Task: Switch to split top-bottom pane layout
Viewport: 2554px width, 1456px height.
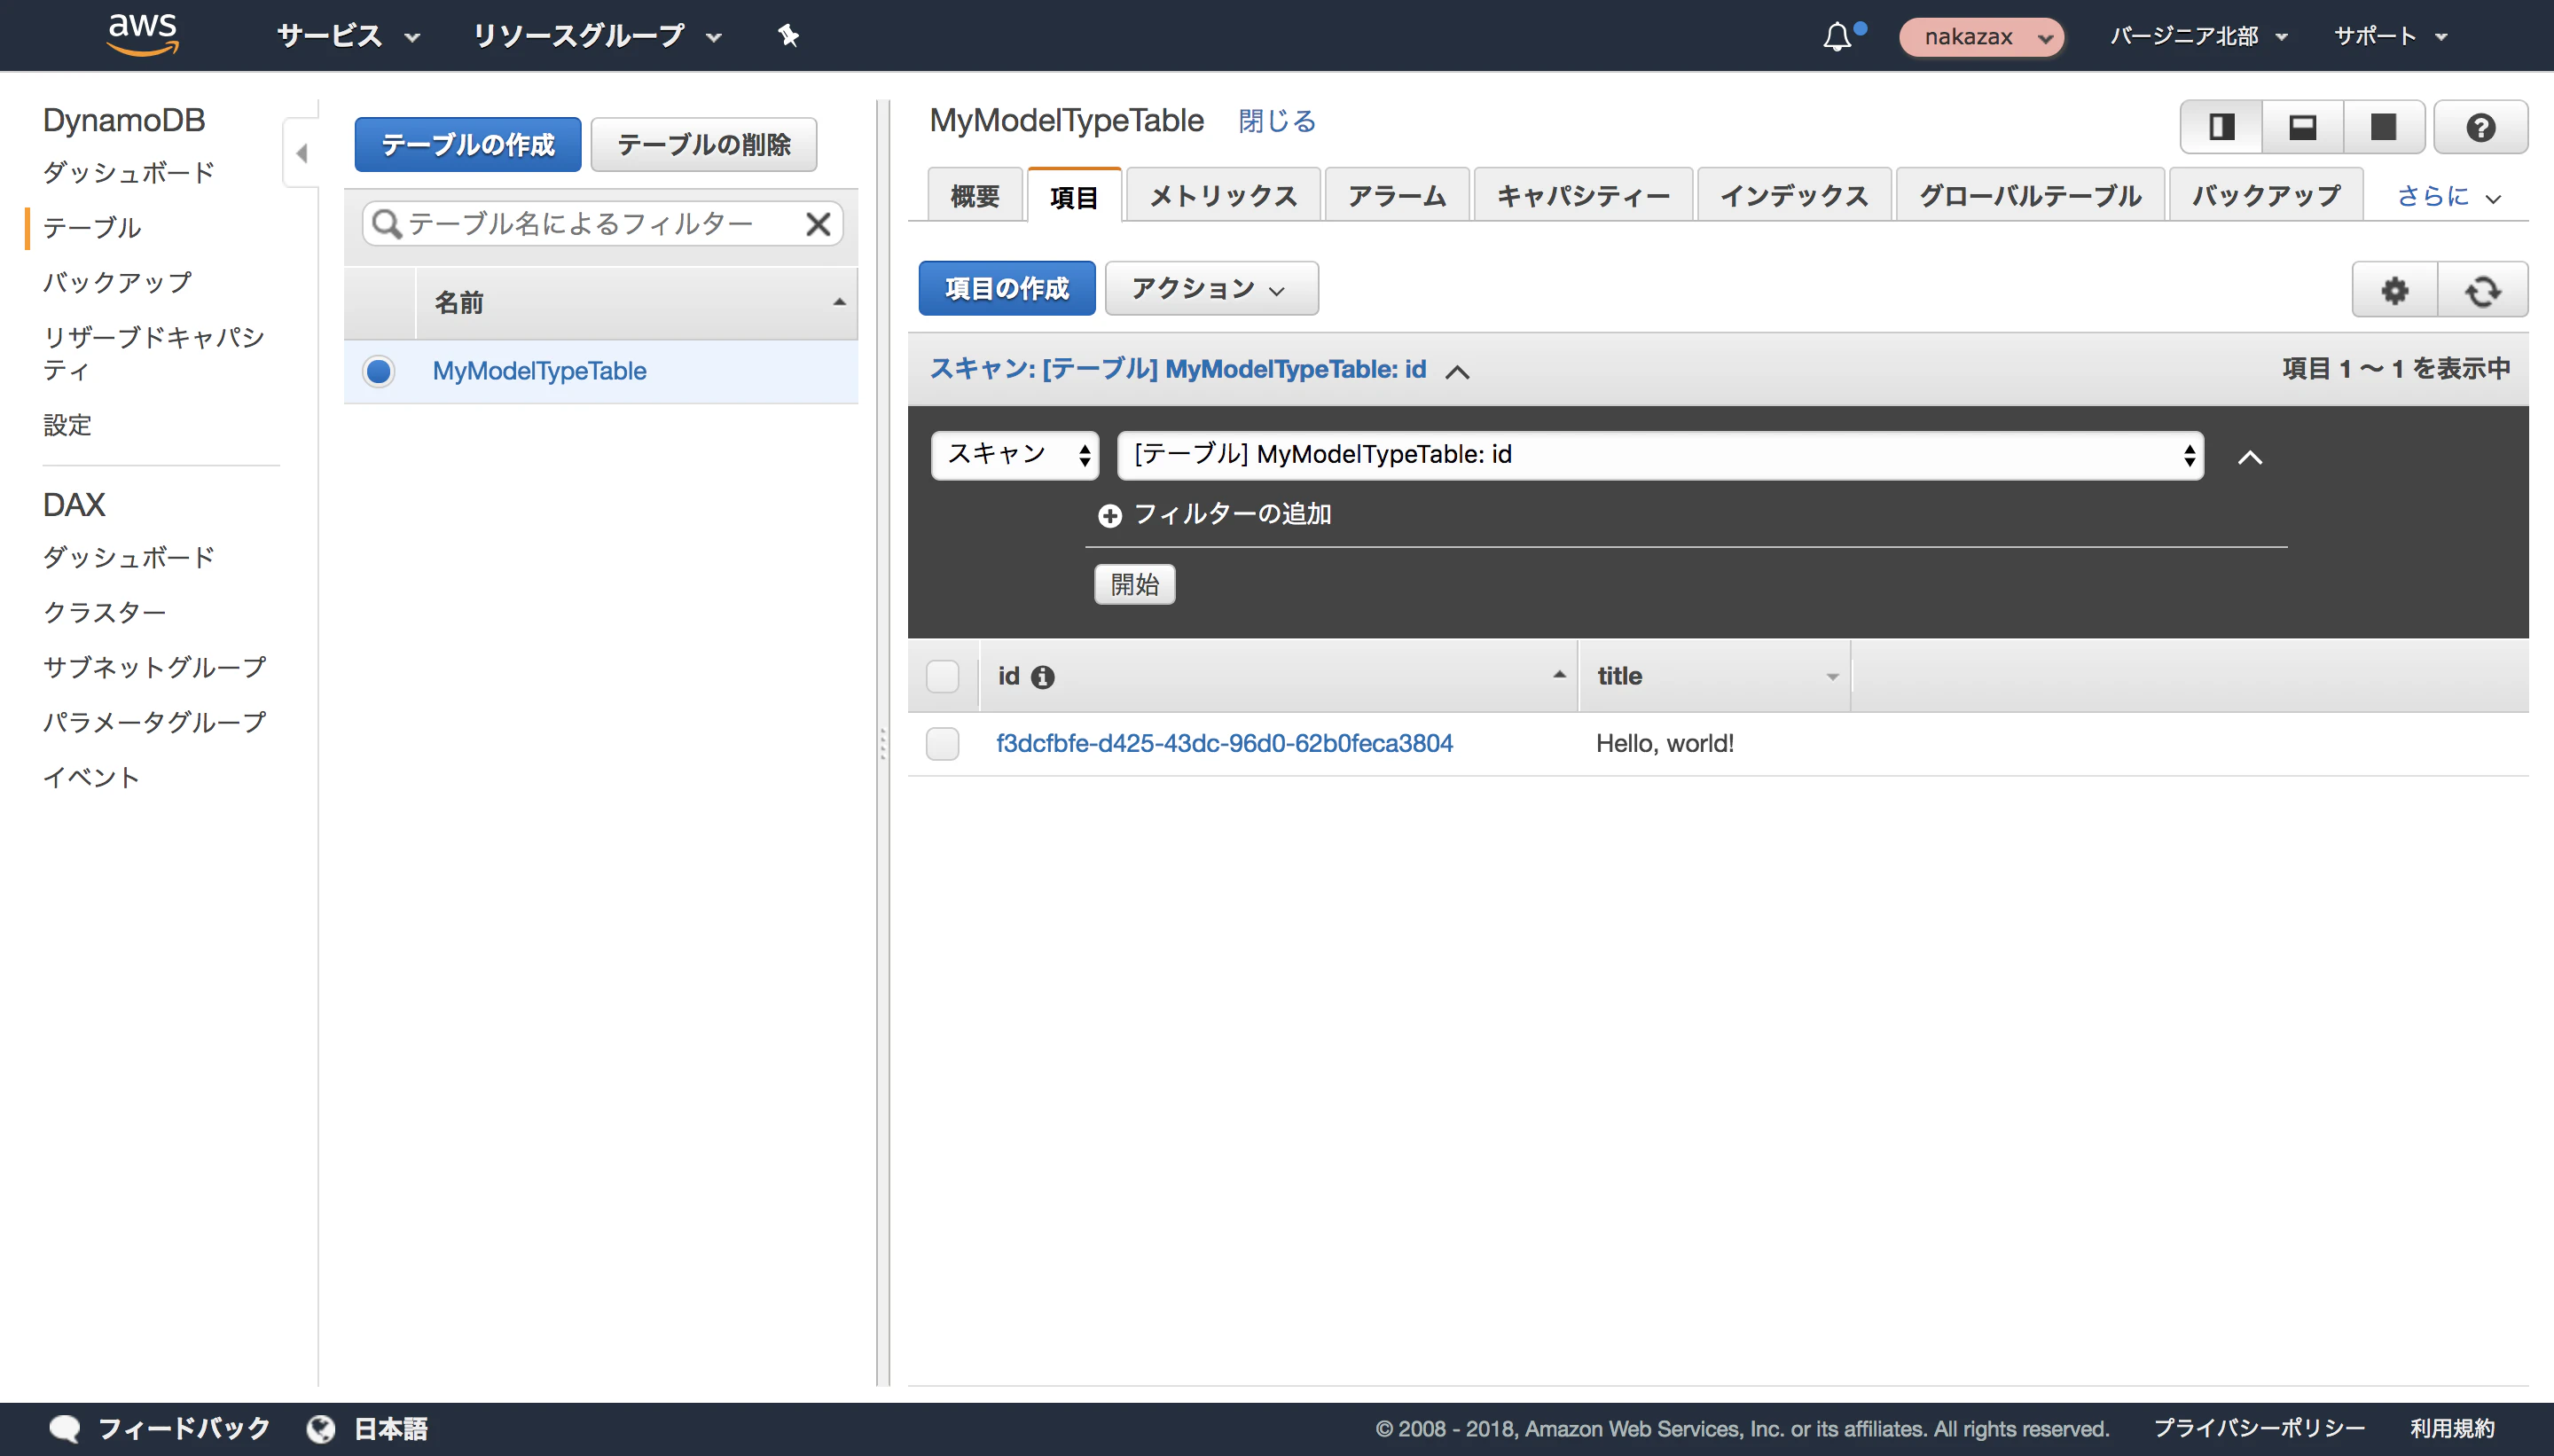Action: coord(2303,127)
